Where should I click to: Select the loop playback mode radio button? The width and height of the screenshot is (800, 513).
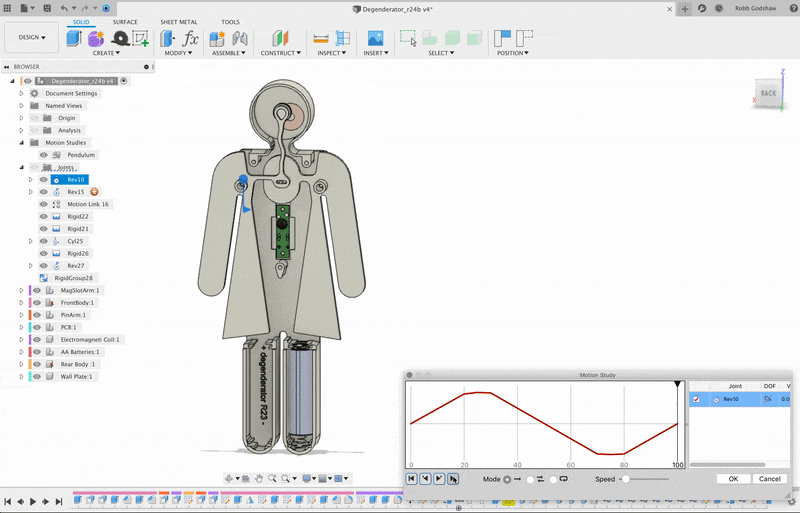553,479
